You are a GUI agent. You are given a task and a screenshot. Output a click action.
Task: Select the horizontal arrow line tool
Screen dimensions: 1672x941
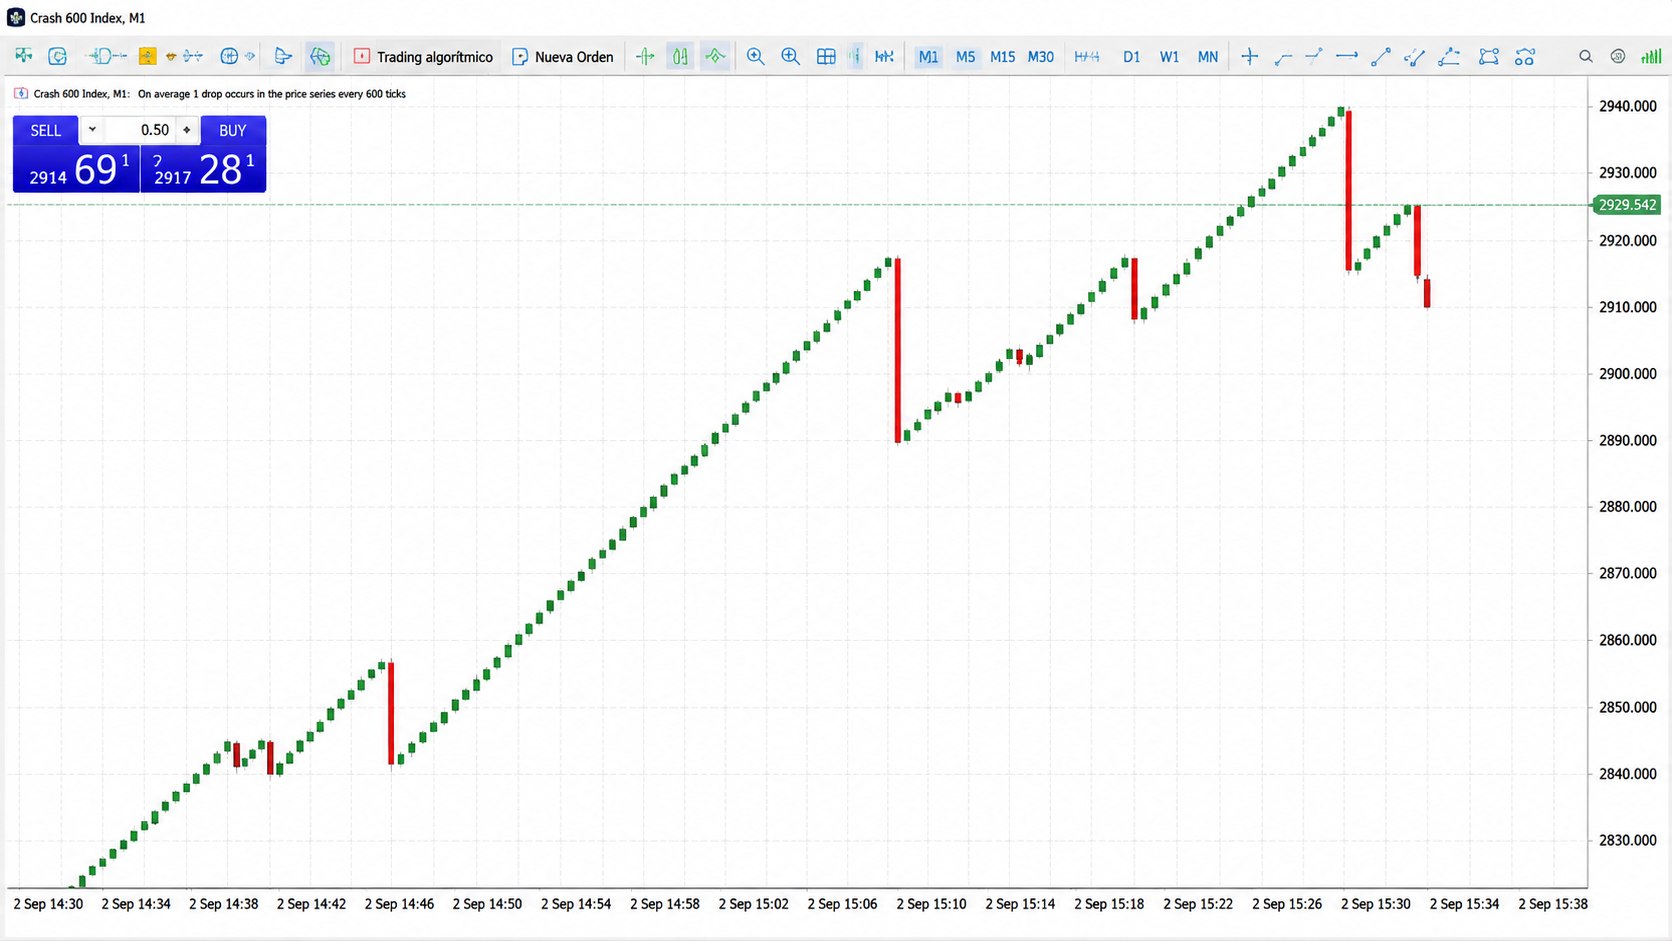click(1347, 55)
